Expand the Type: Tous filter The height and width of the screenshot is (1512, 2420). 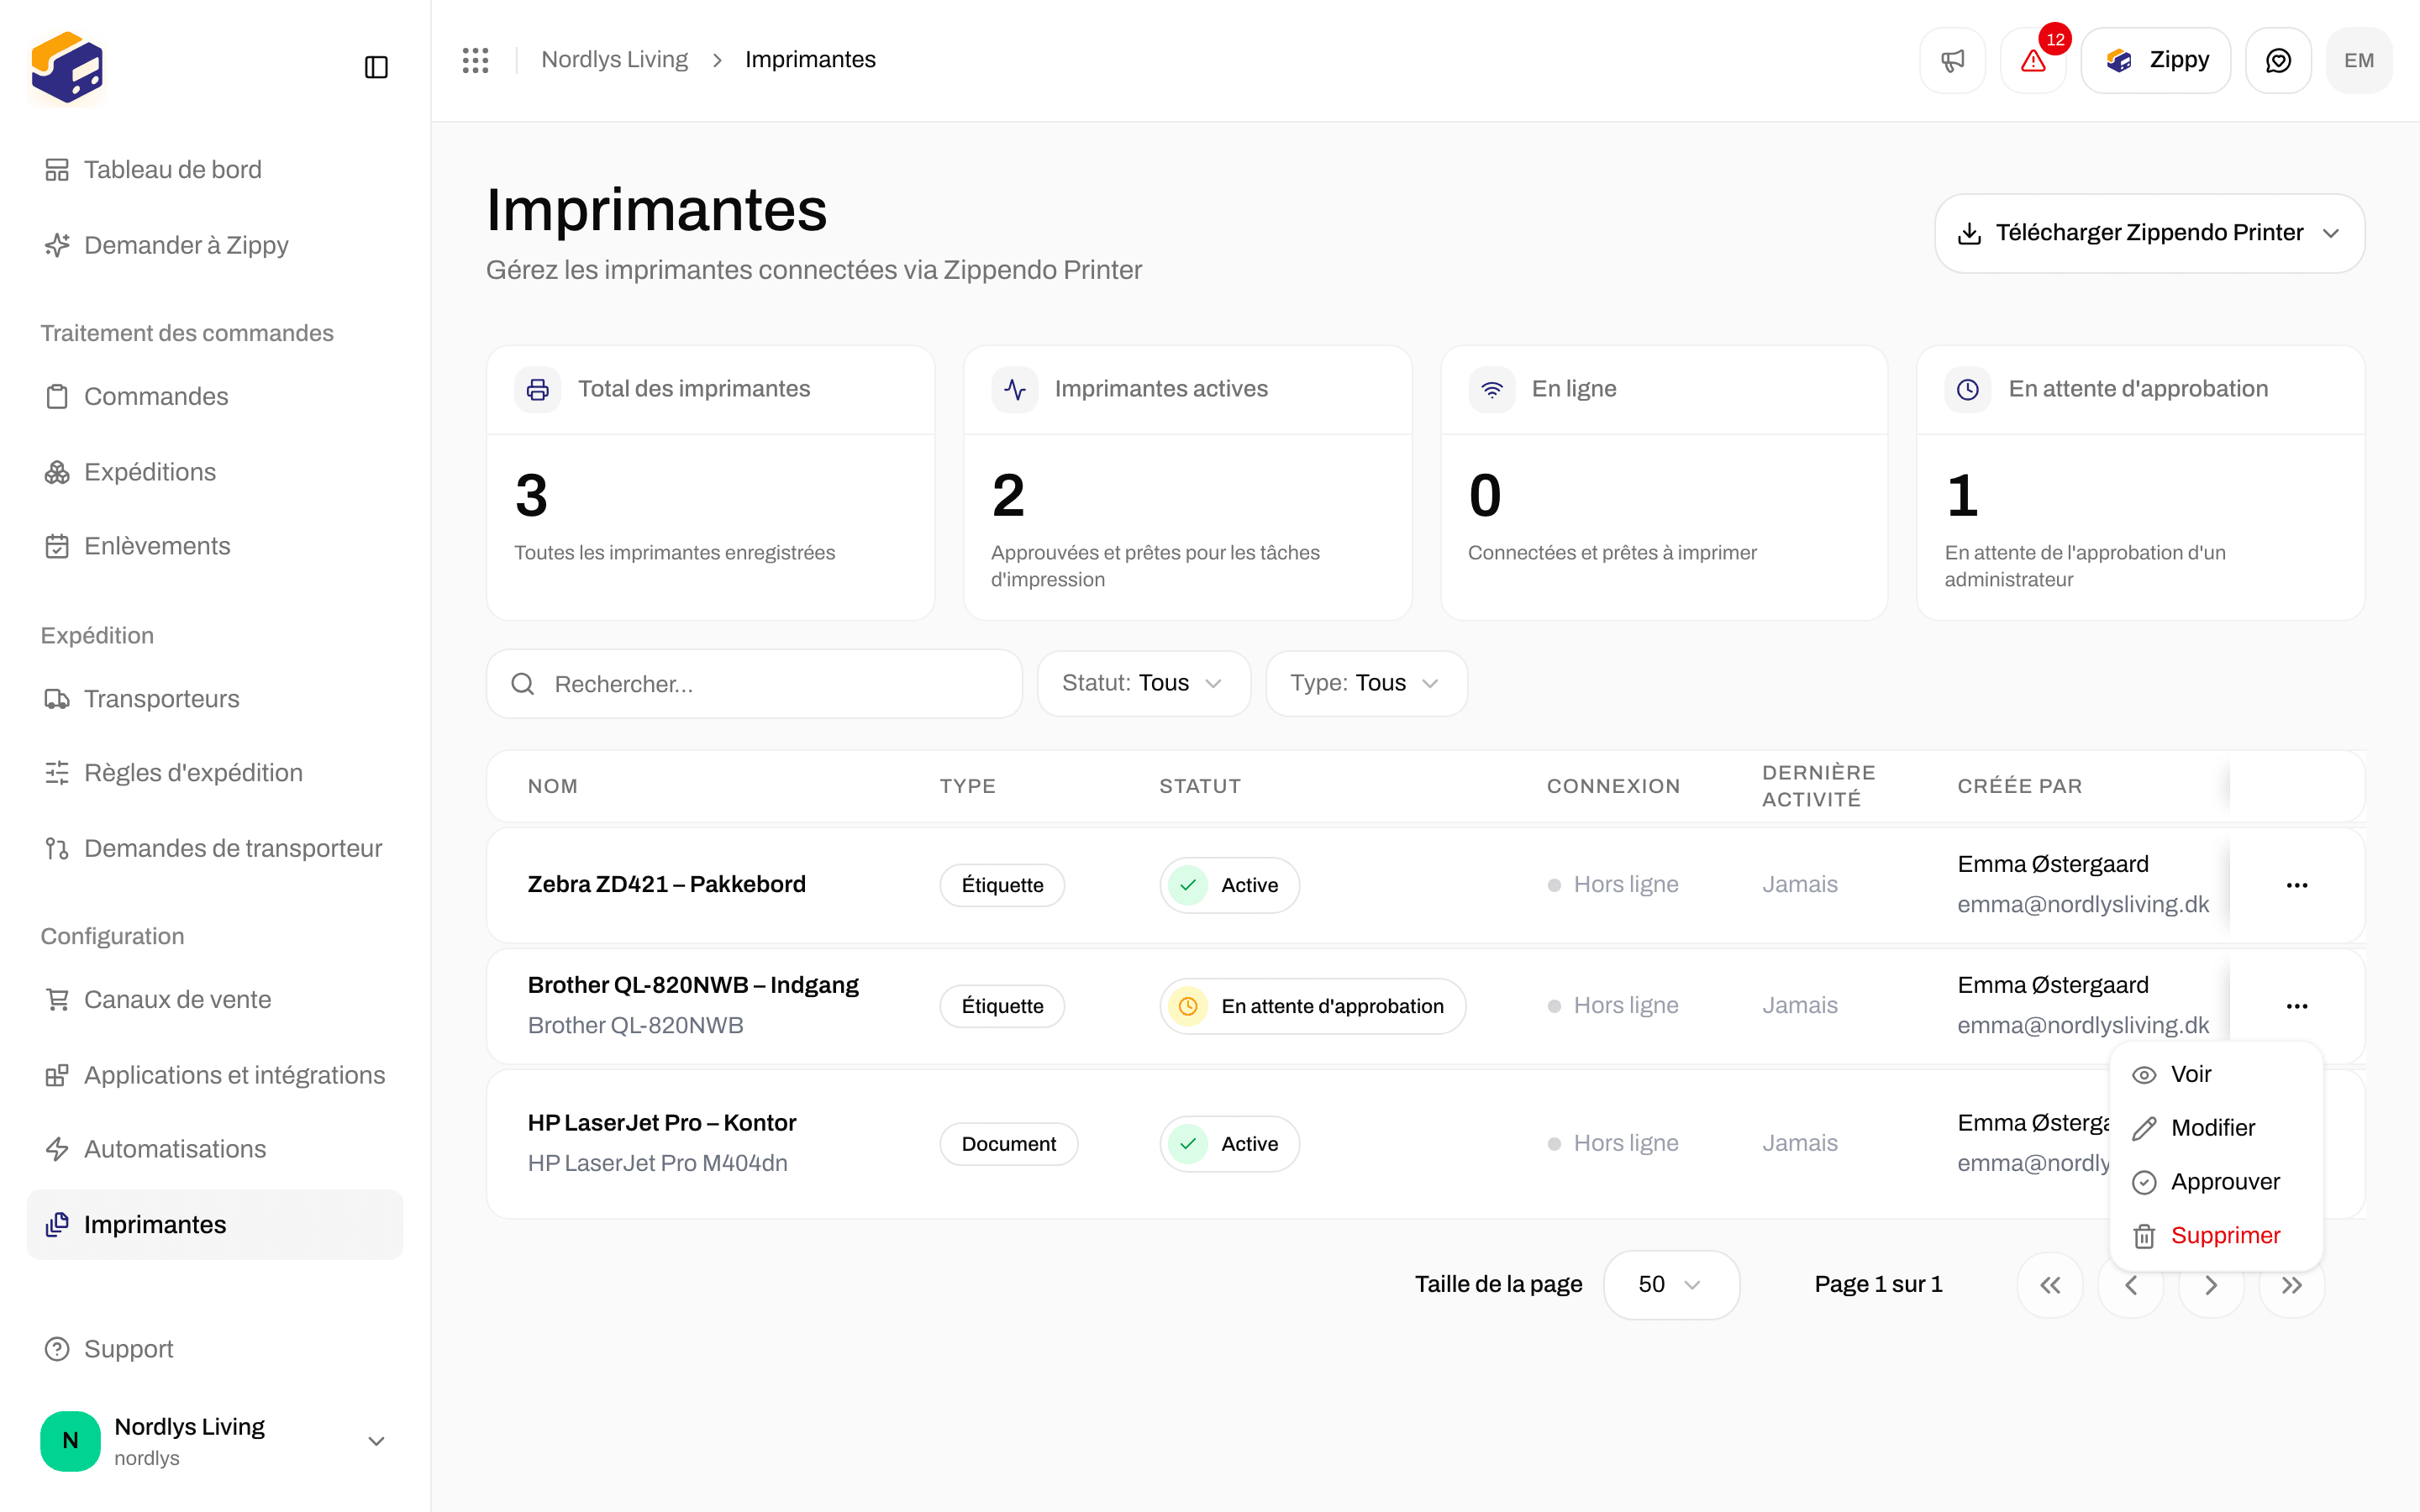tap(1366, 683)
